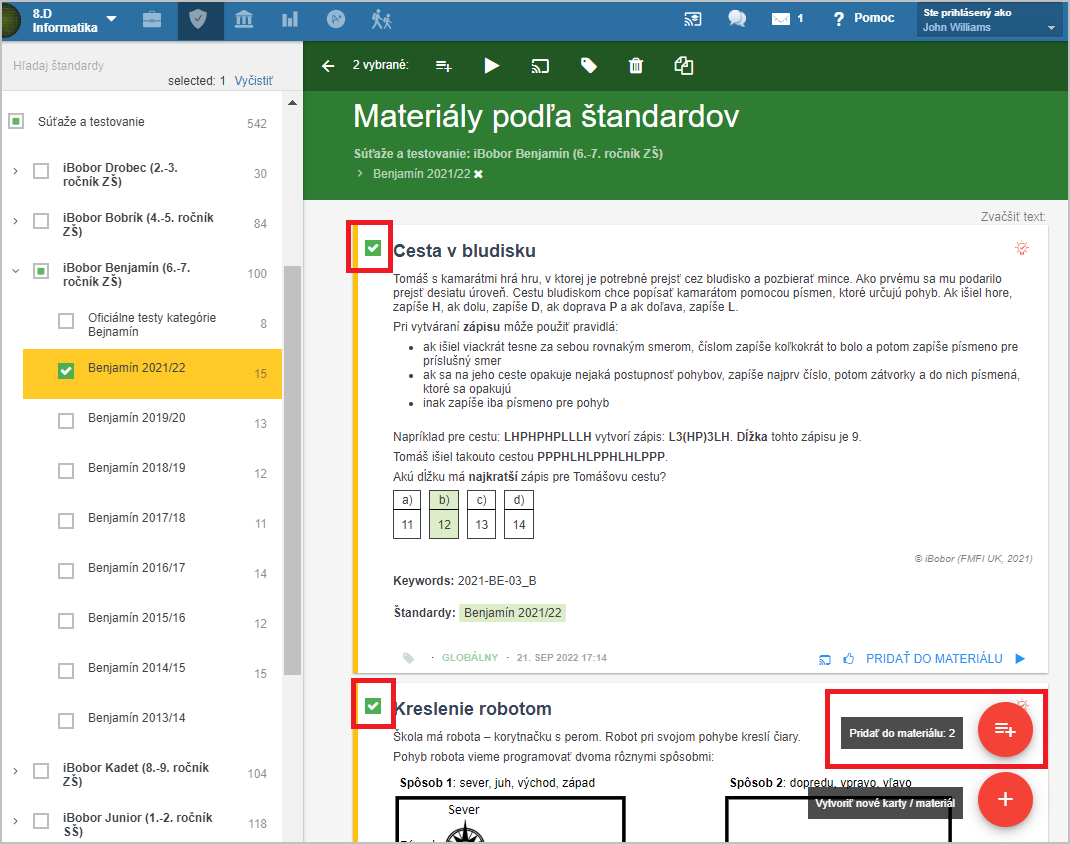Uncheck Cesta v bludisku card checkbox
Screen dimensions: 1070x844
click(373, 248)
